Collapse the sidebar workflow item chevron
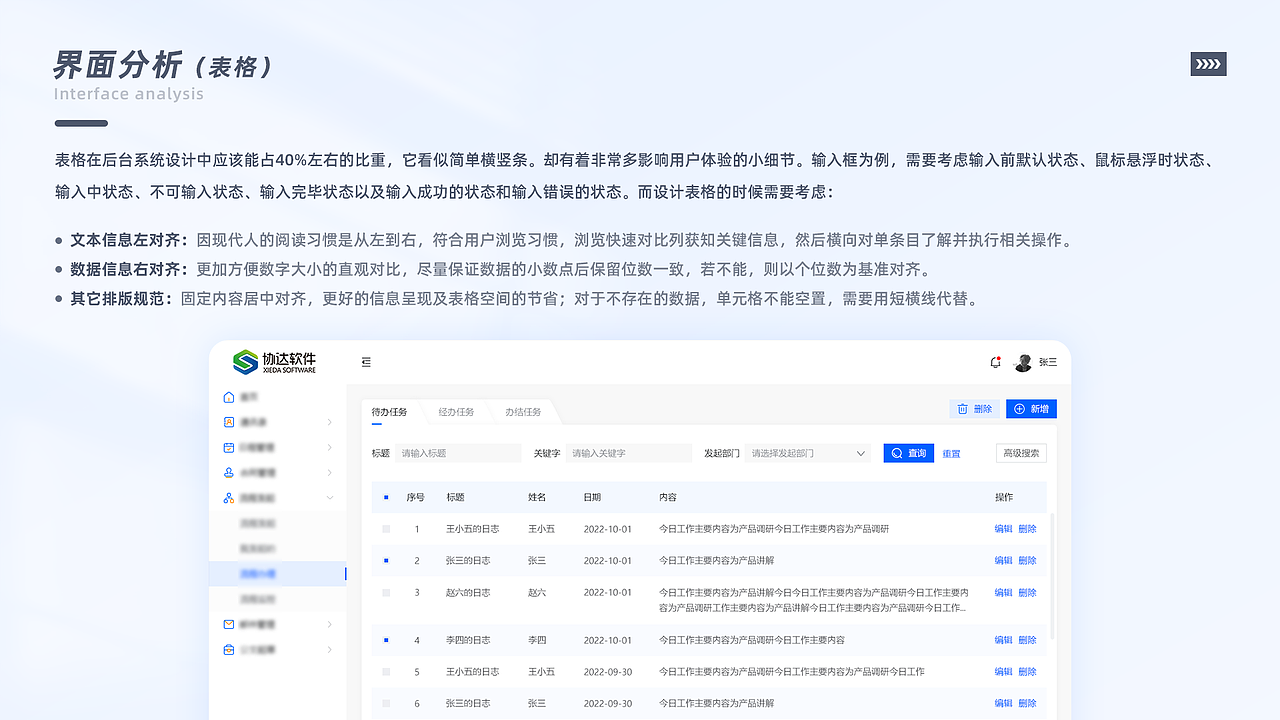 (x=330, y=498)
